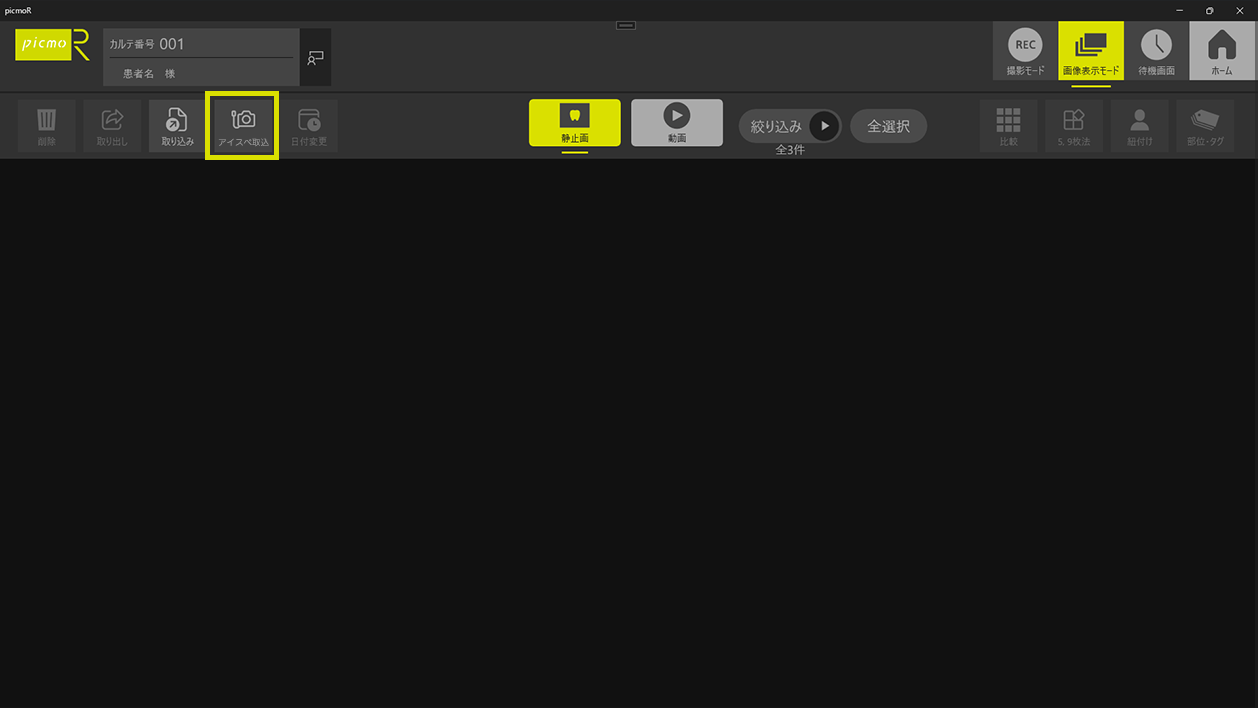Switch to 撮影モード REC tab

1025,51
